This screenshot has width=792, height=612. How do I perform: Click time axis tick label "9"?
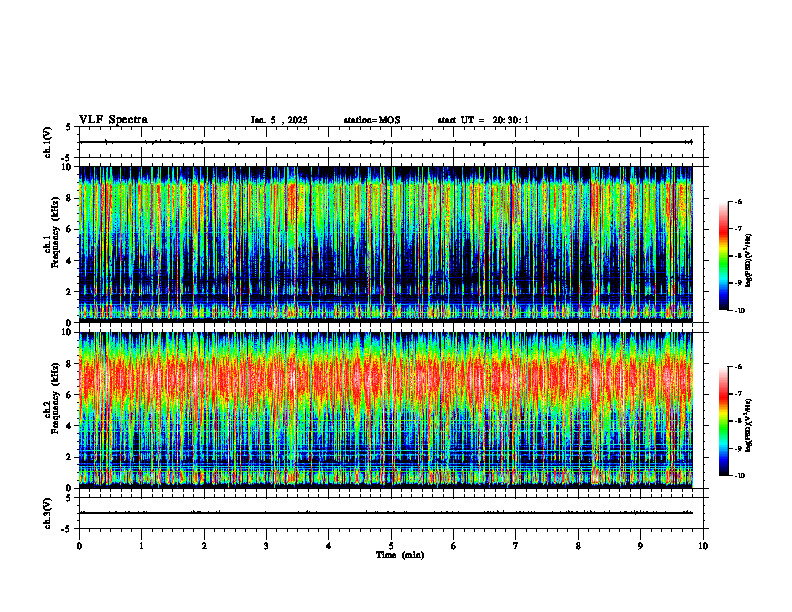tap(640, 546)
